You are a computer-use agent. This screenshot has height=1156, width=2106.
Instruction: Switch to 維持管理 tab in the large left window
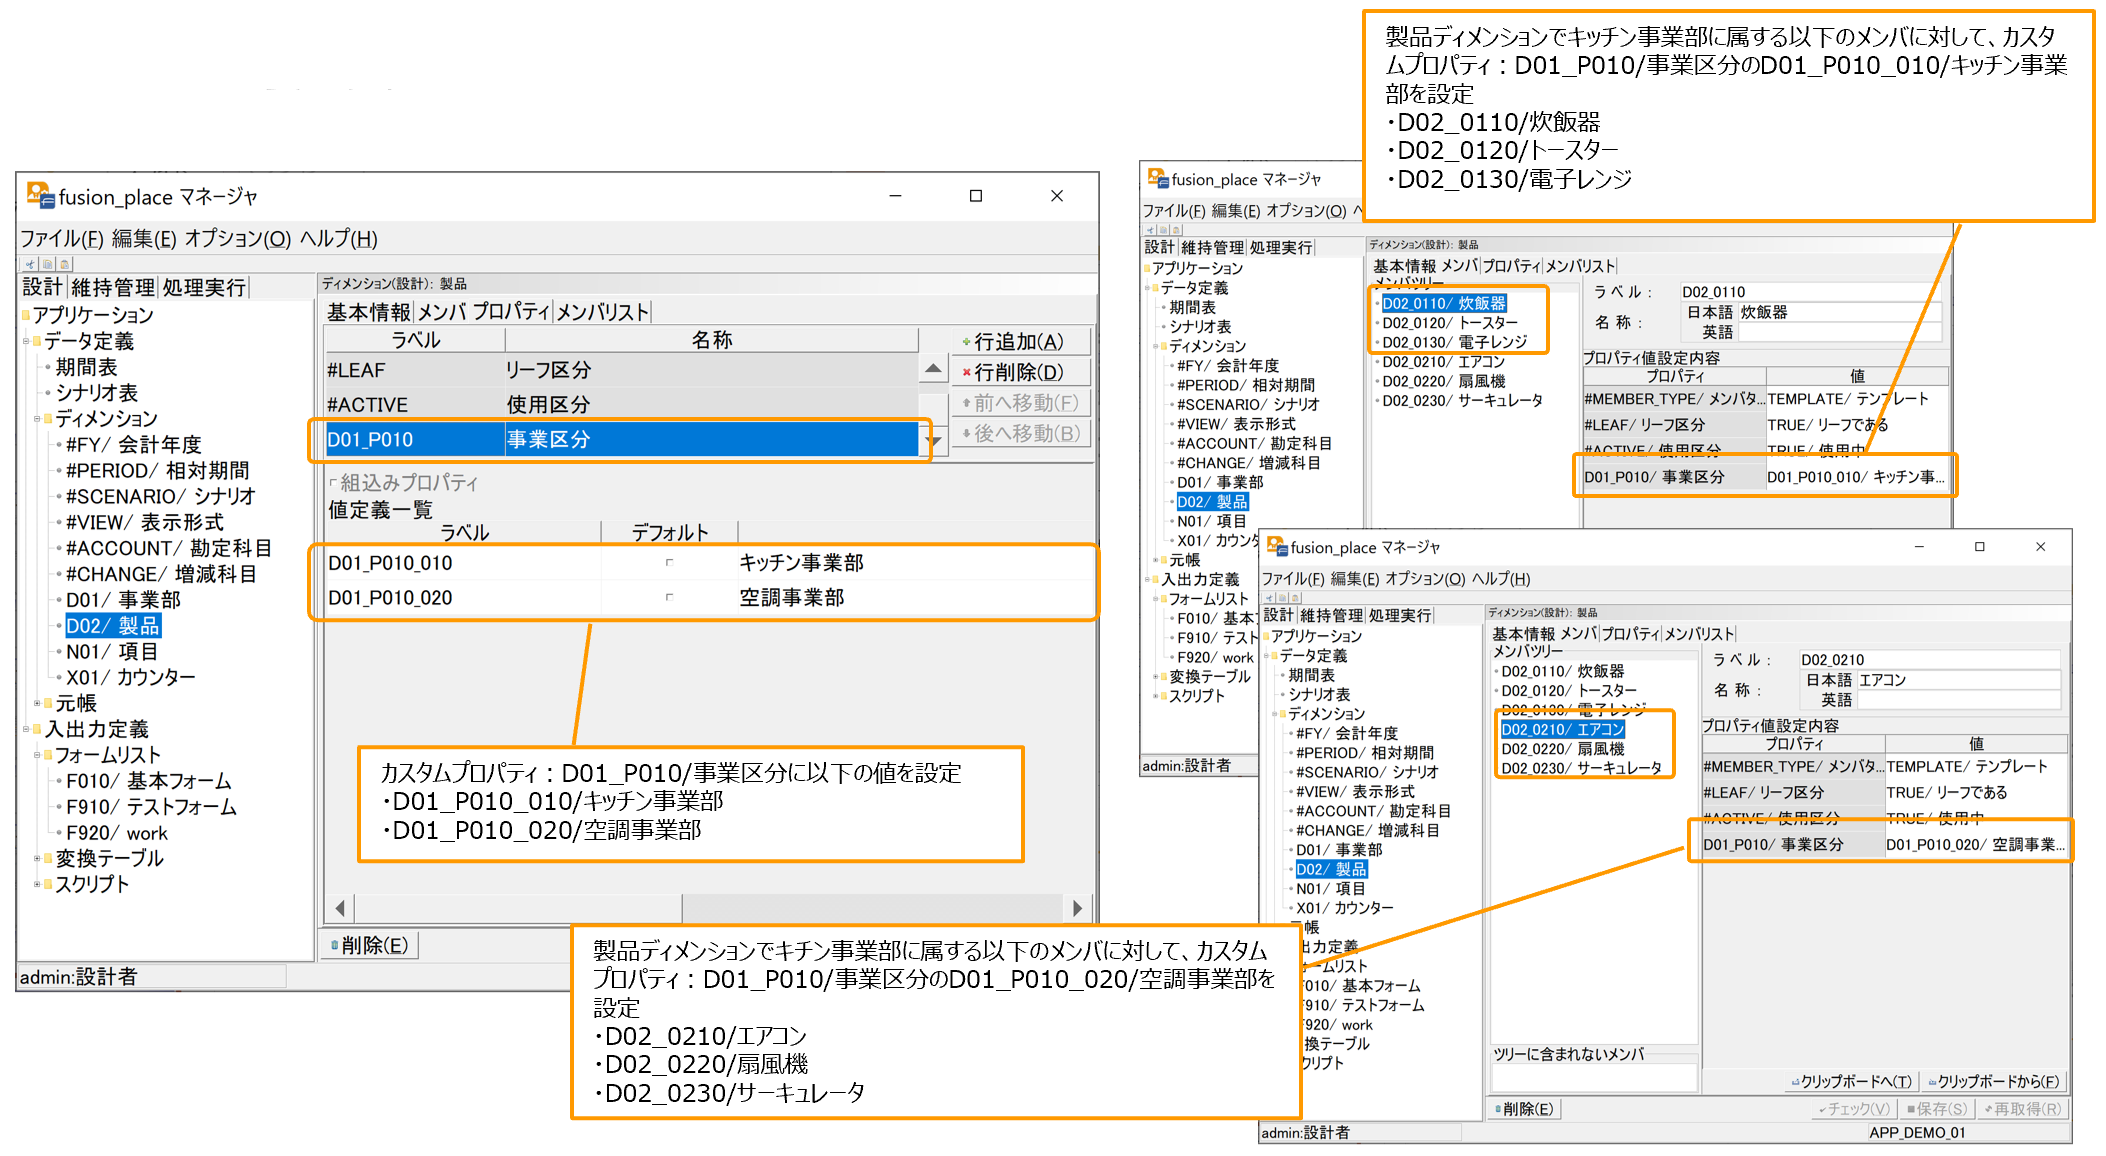pyautogui.click(x=113, y=288)
